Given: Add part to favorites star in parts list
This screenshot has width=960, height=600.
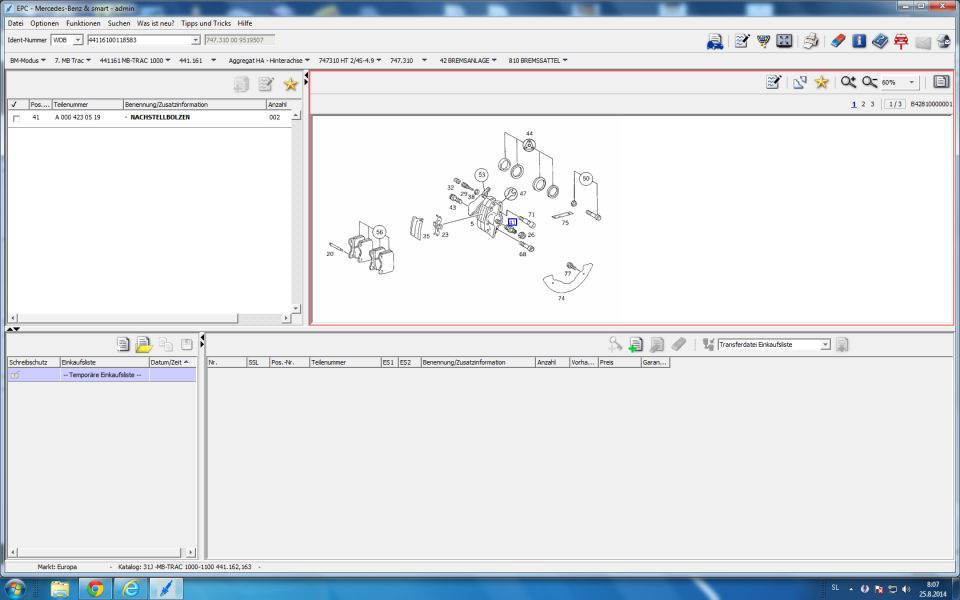Looking at the screenshot, I should [290, 84].
